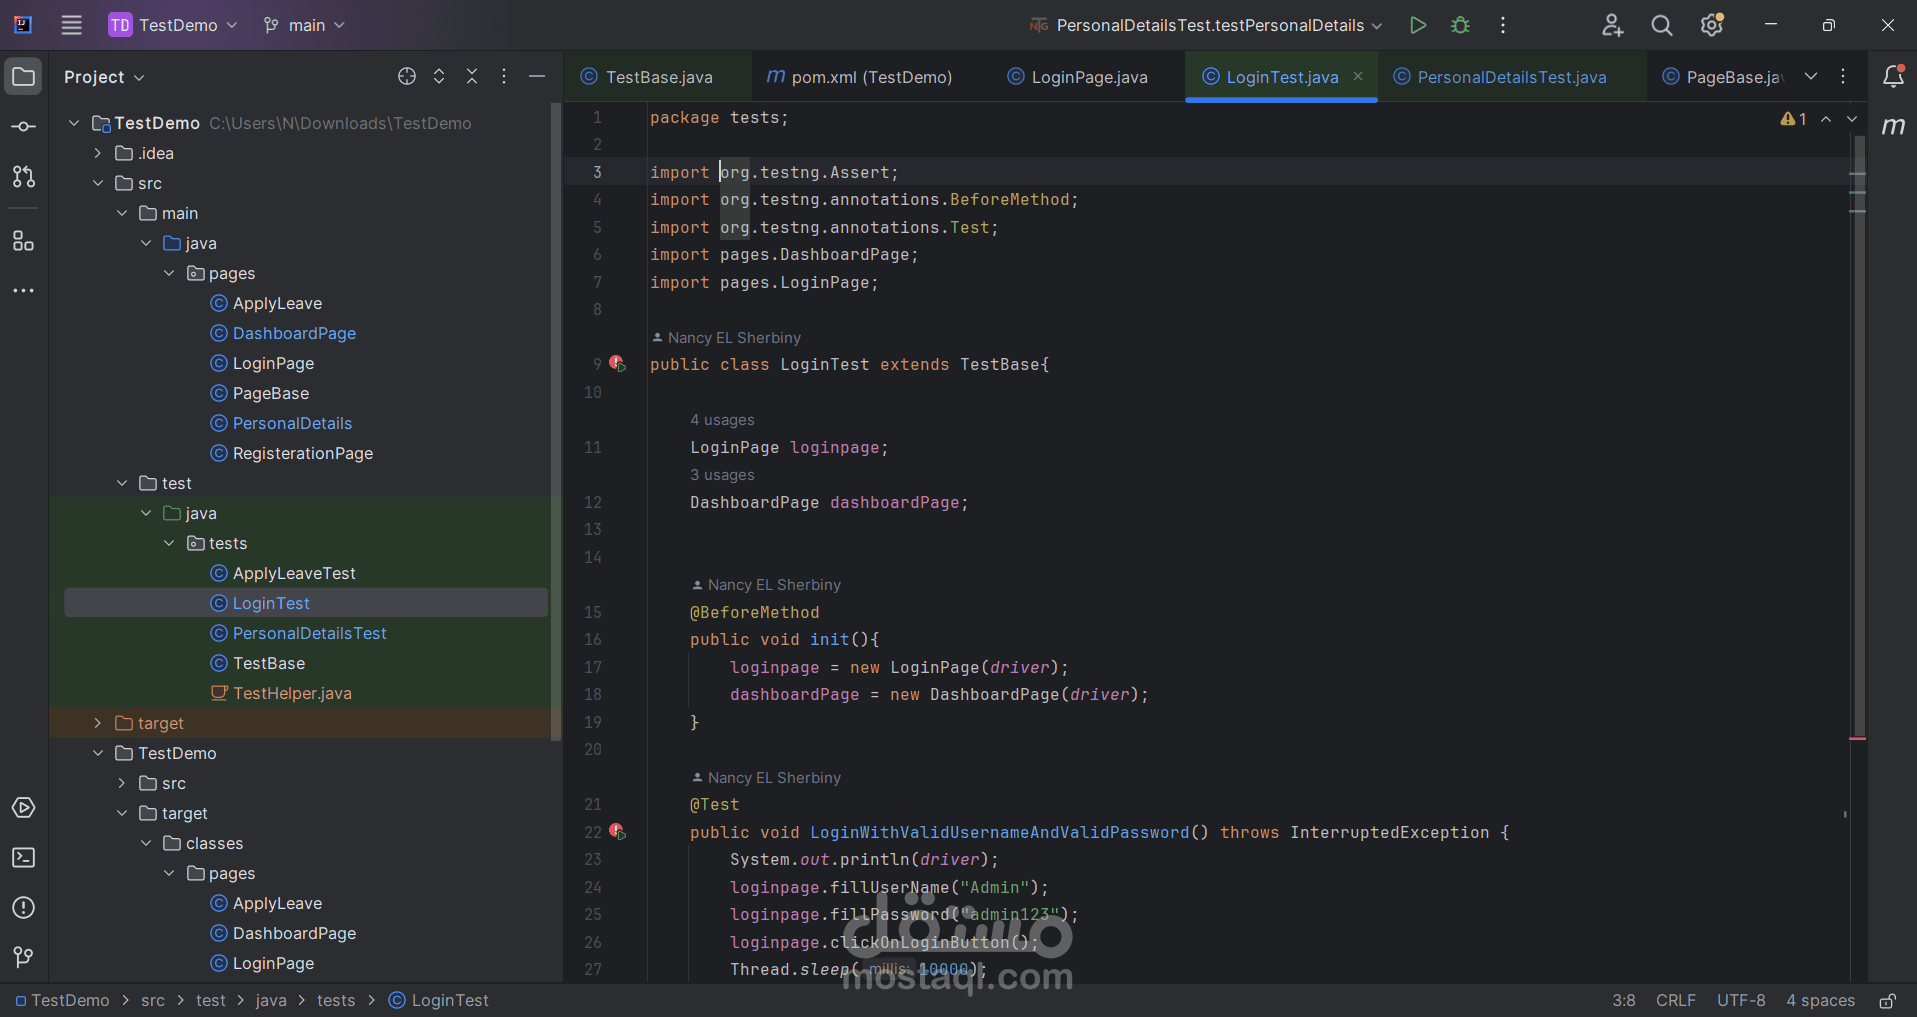Open the Structure tool window
1917x1017 pixels.
[24, 241]
